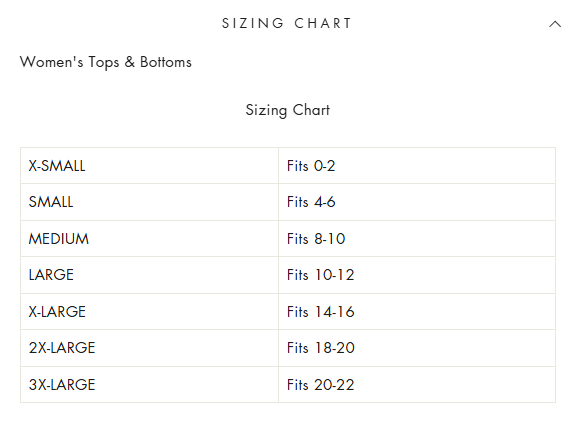The image size is (573, 429).
Task: Click the Fits 4-6 cell
Action: (417, 202)
